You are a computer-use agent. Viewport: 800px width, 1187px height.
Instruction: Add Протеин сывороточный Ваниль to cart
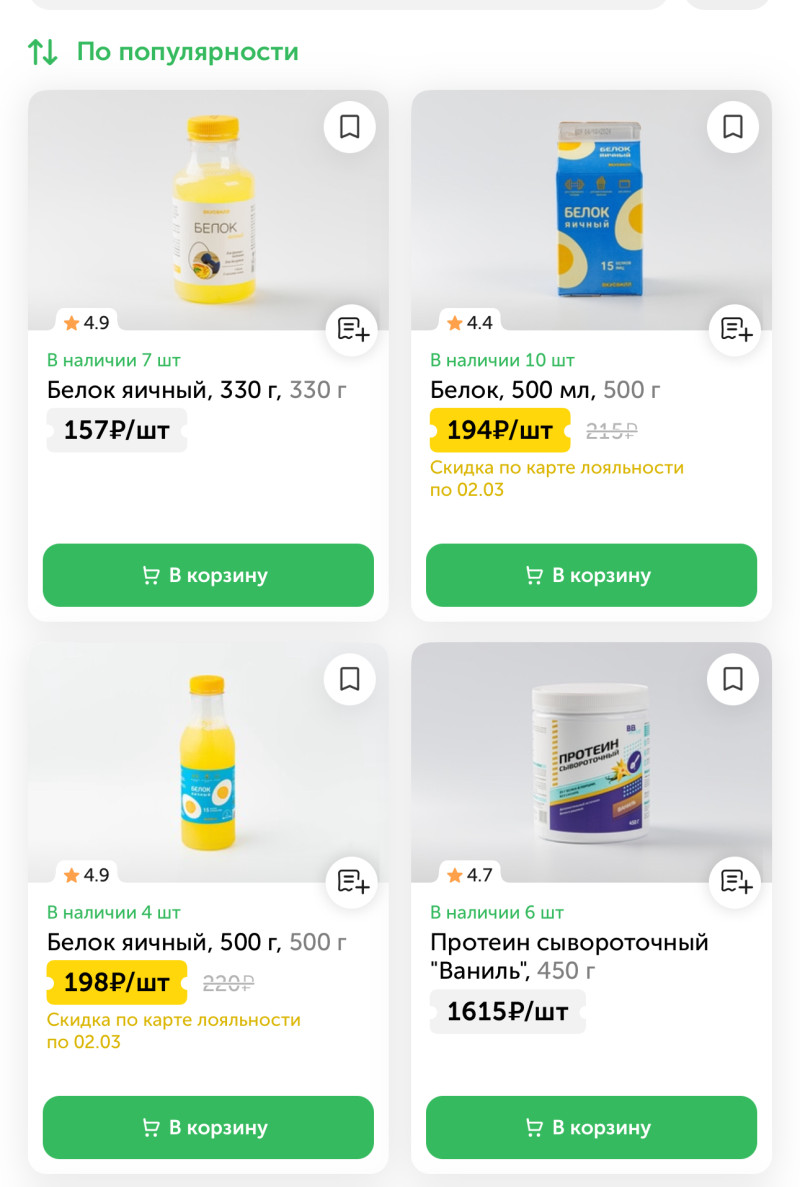[x=591, y=1127]
